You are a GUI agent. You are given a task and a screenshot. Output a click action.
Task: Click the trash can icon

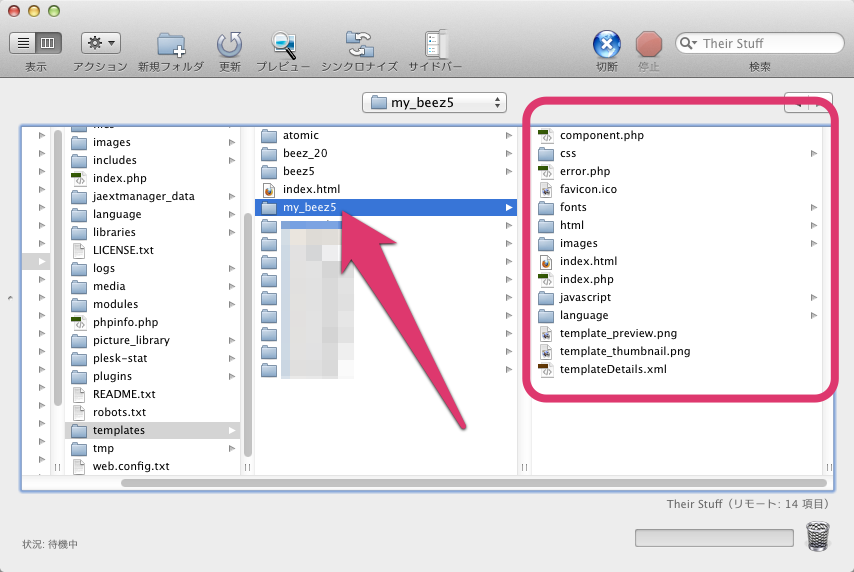(x=818, y=537)
